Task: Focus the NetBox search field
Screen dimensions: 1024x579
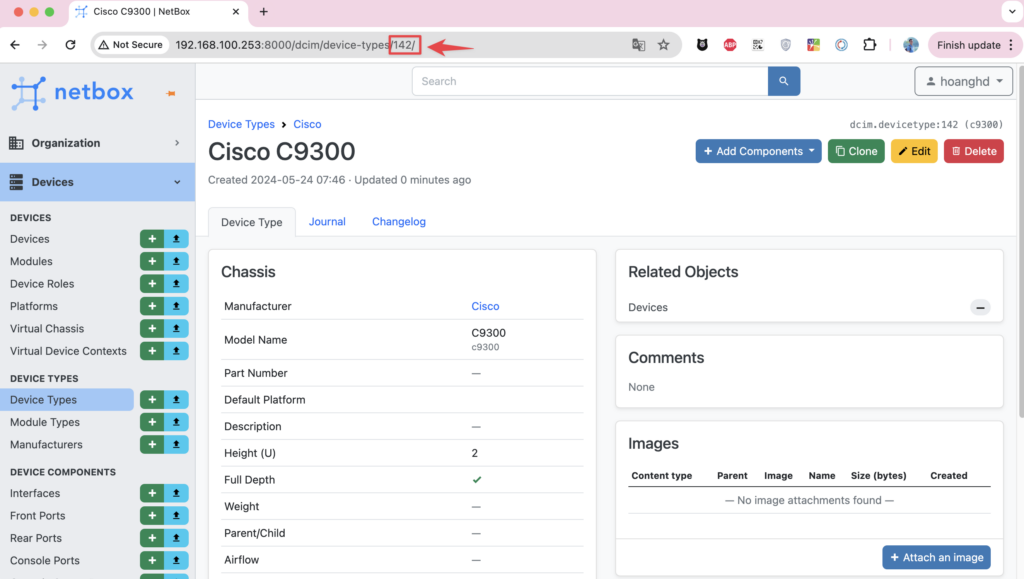Action: pos(590,81)
